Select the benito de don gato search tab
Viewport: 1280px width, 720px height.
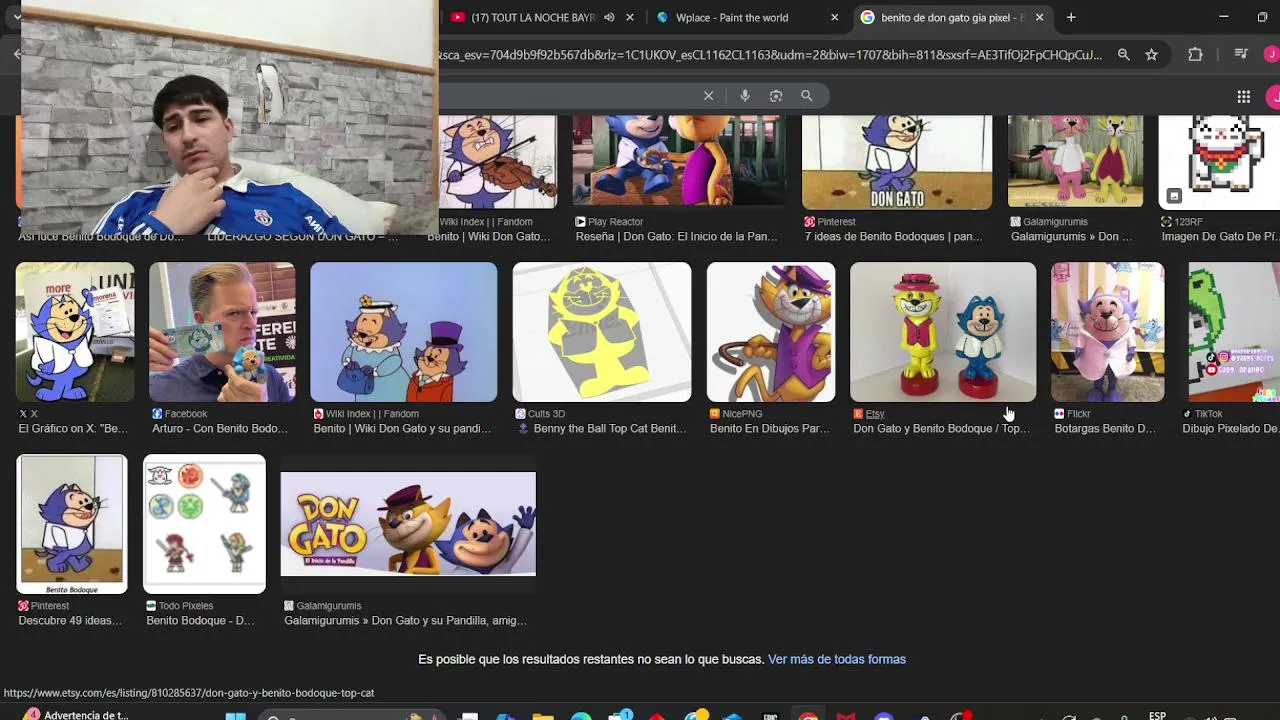point(952,17)
